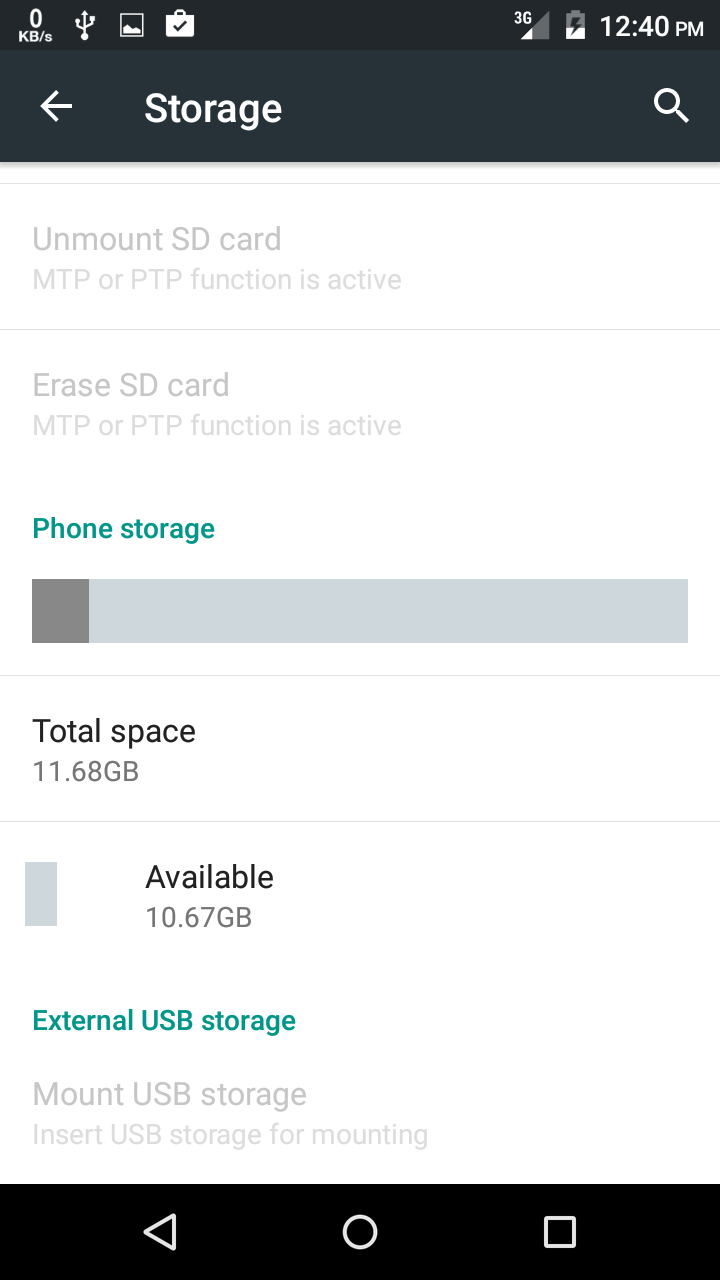Screen dimensions: 720x1280
Task: Tap the 3G signal strength icon
Action: pos(531,25)
